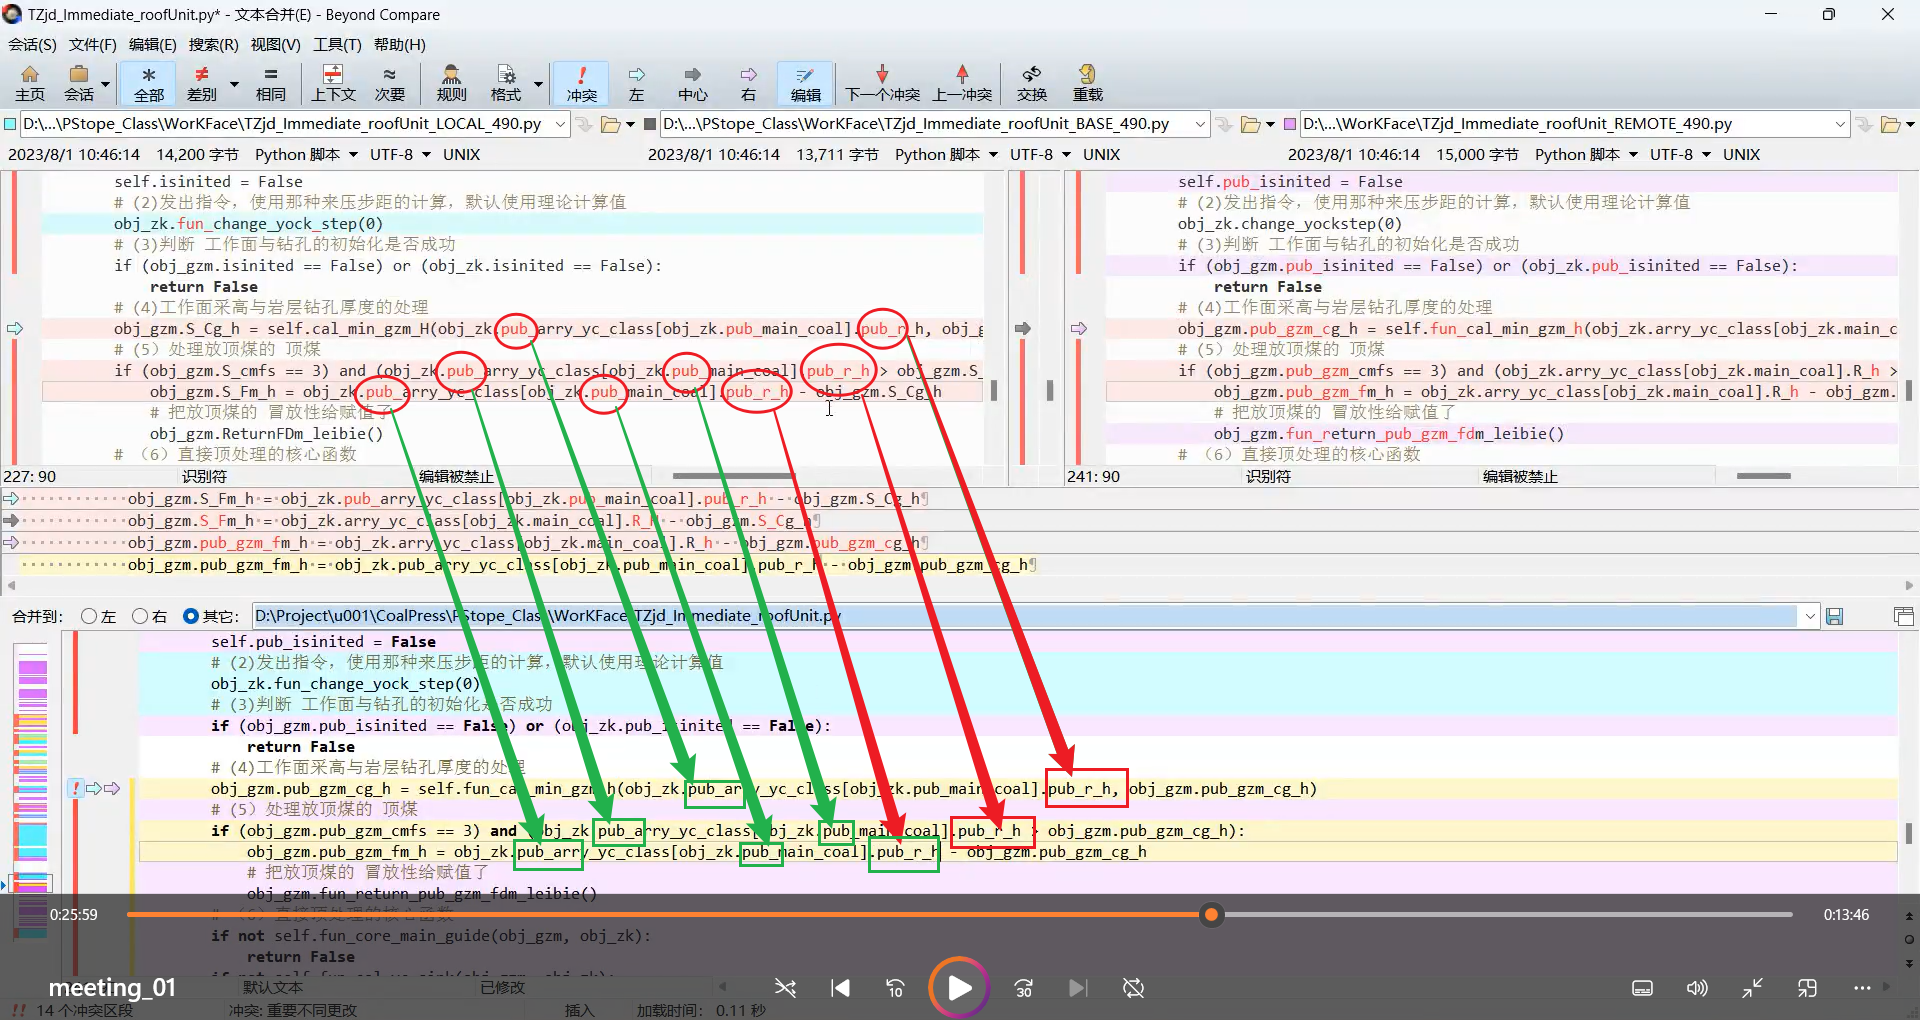Select merge to 其它 radio button
The width and height of the screenshot is (1920, 1020).
pyautogui.click(x=191, y=616)
